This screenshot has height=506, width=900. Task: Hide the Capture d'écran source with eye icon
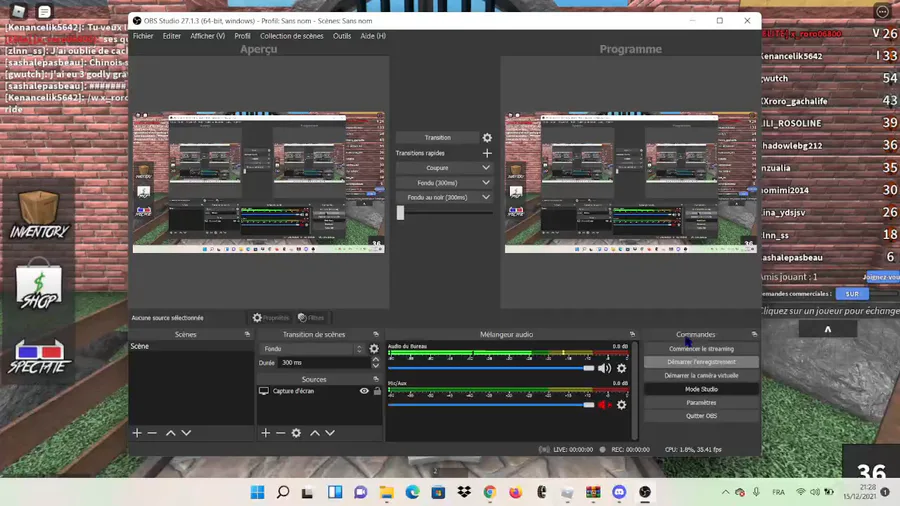[x=364, y=391]
